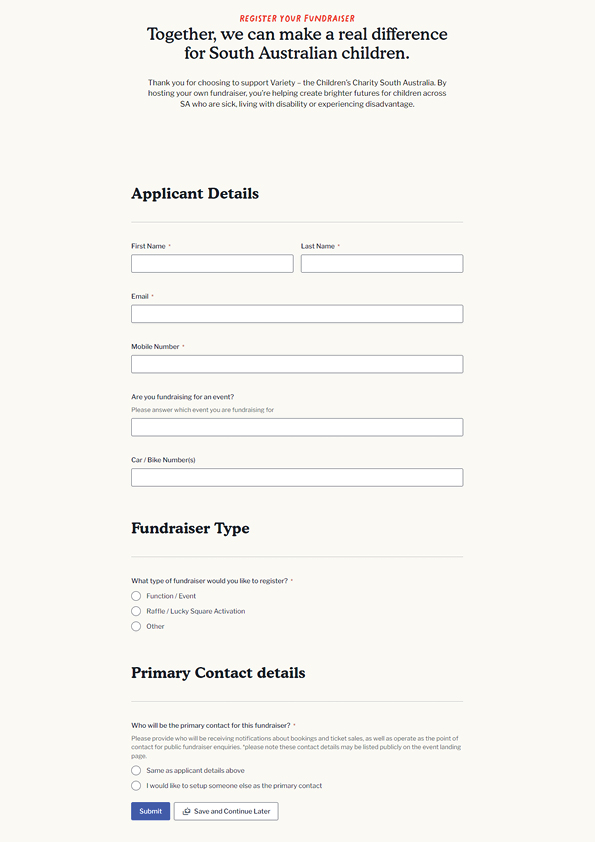Click the primary contact question label
The height and width of the screenshot is (842, 595).
211,725
